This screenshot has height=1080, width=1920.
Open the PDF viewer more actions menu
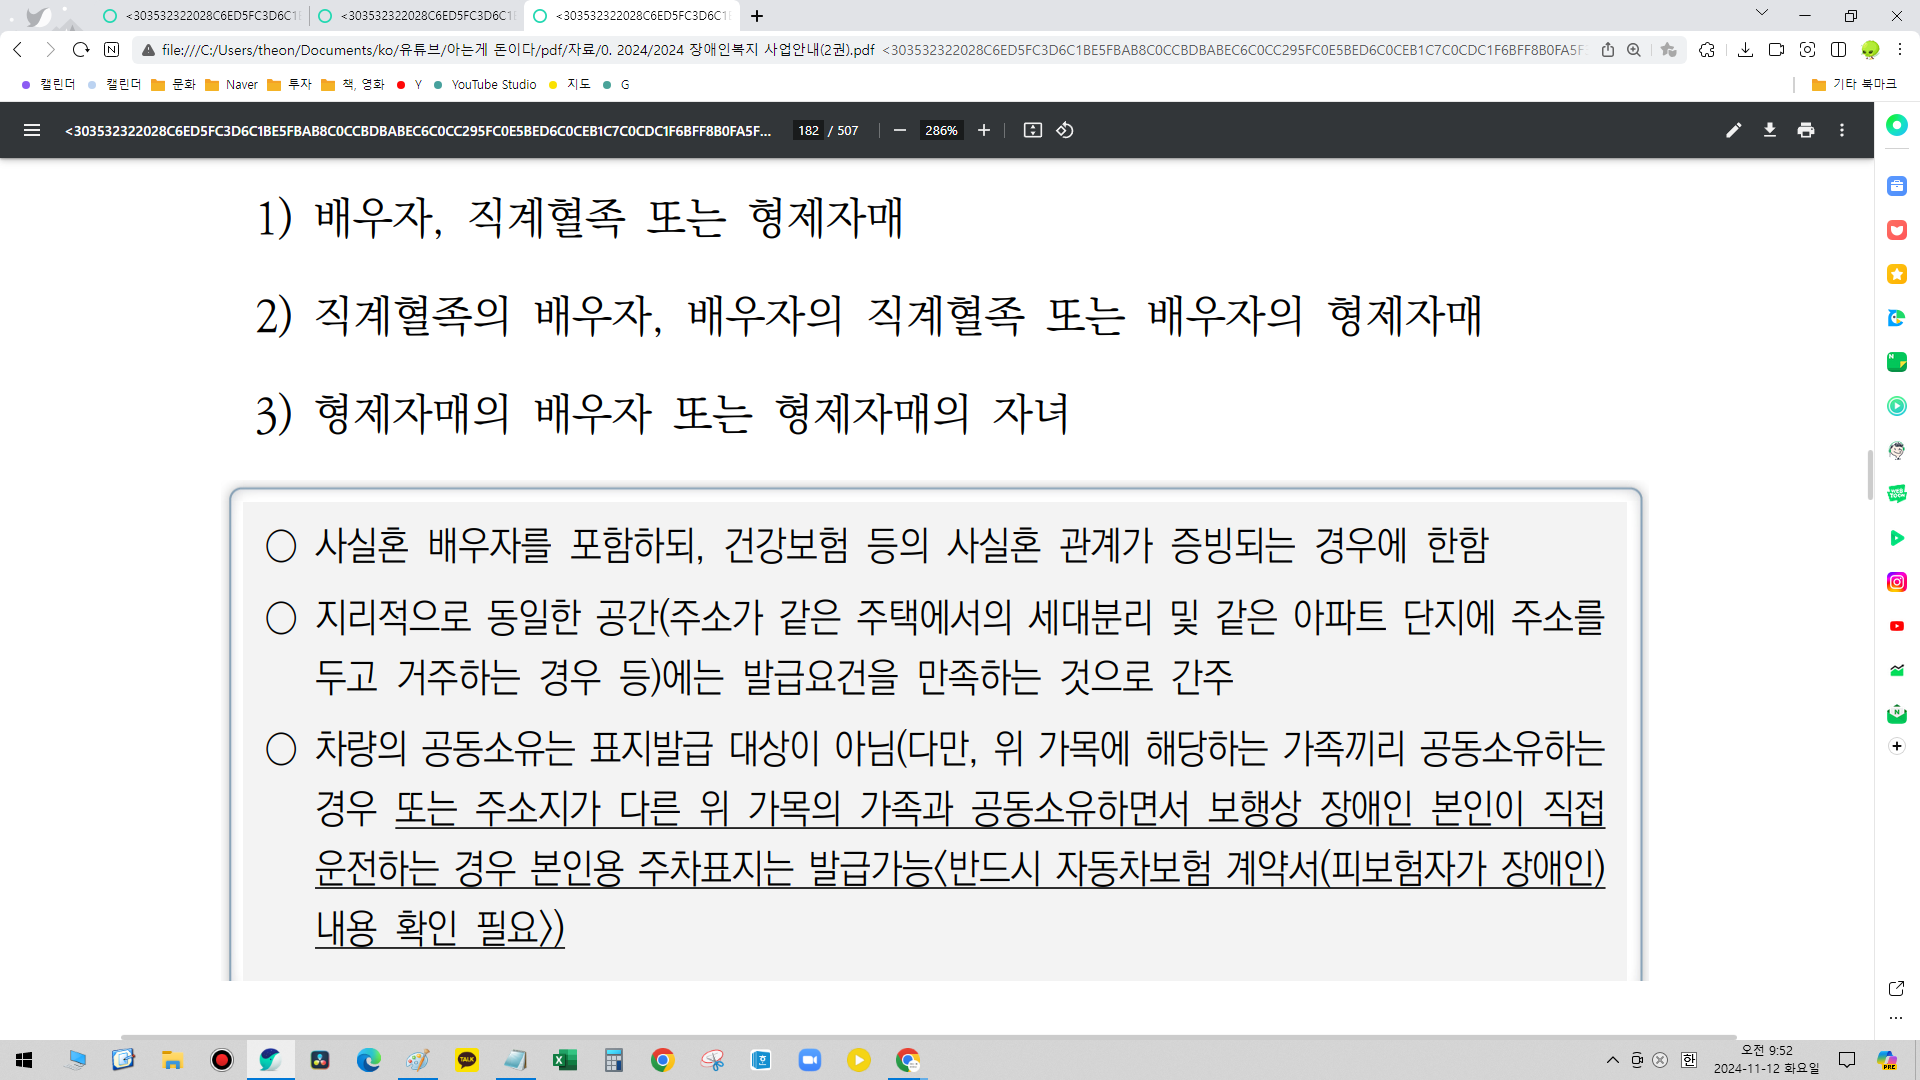[x=1841, y=130]
